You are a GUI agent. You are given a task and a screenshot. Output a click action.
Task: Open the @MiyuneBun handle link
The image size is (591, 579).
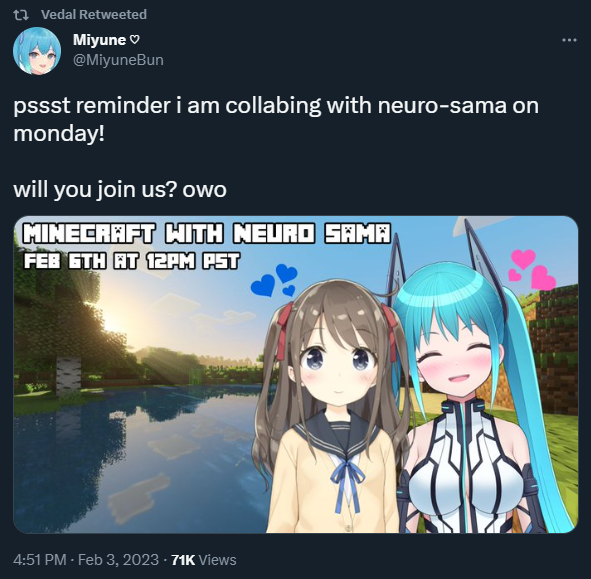tap(118, 60)
